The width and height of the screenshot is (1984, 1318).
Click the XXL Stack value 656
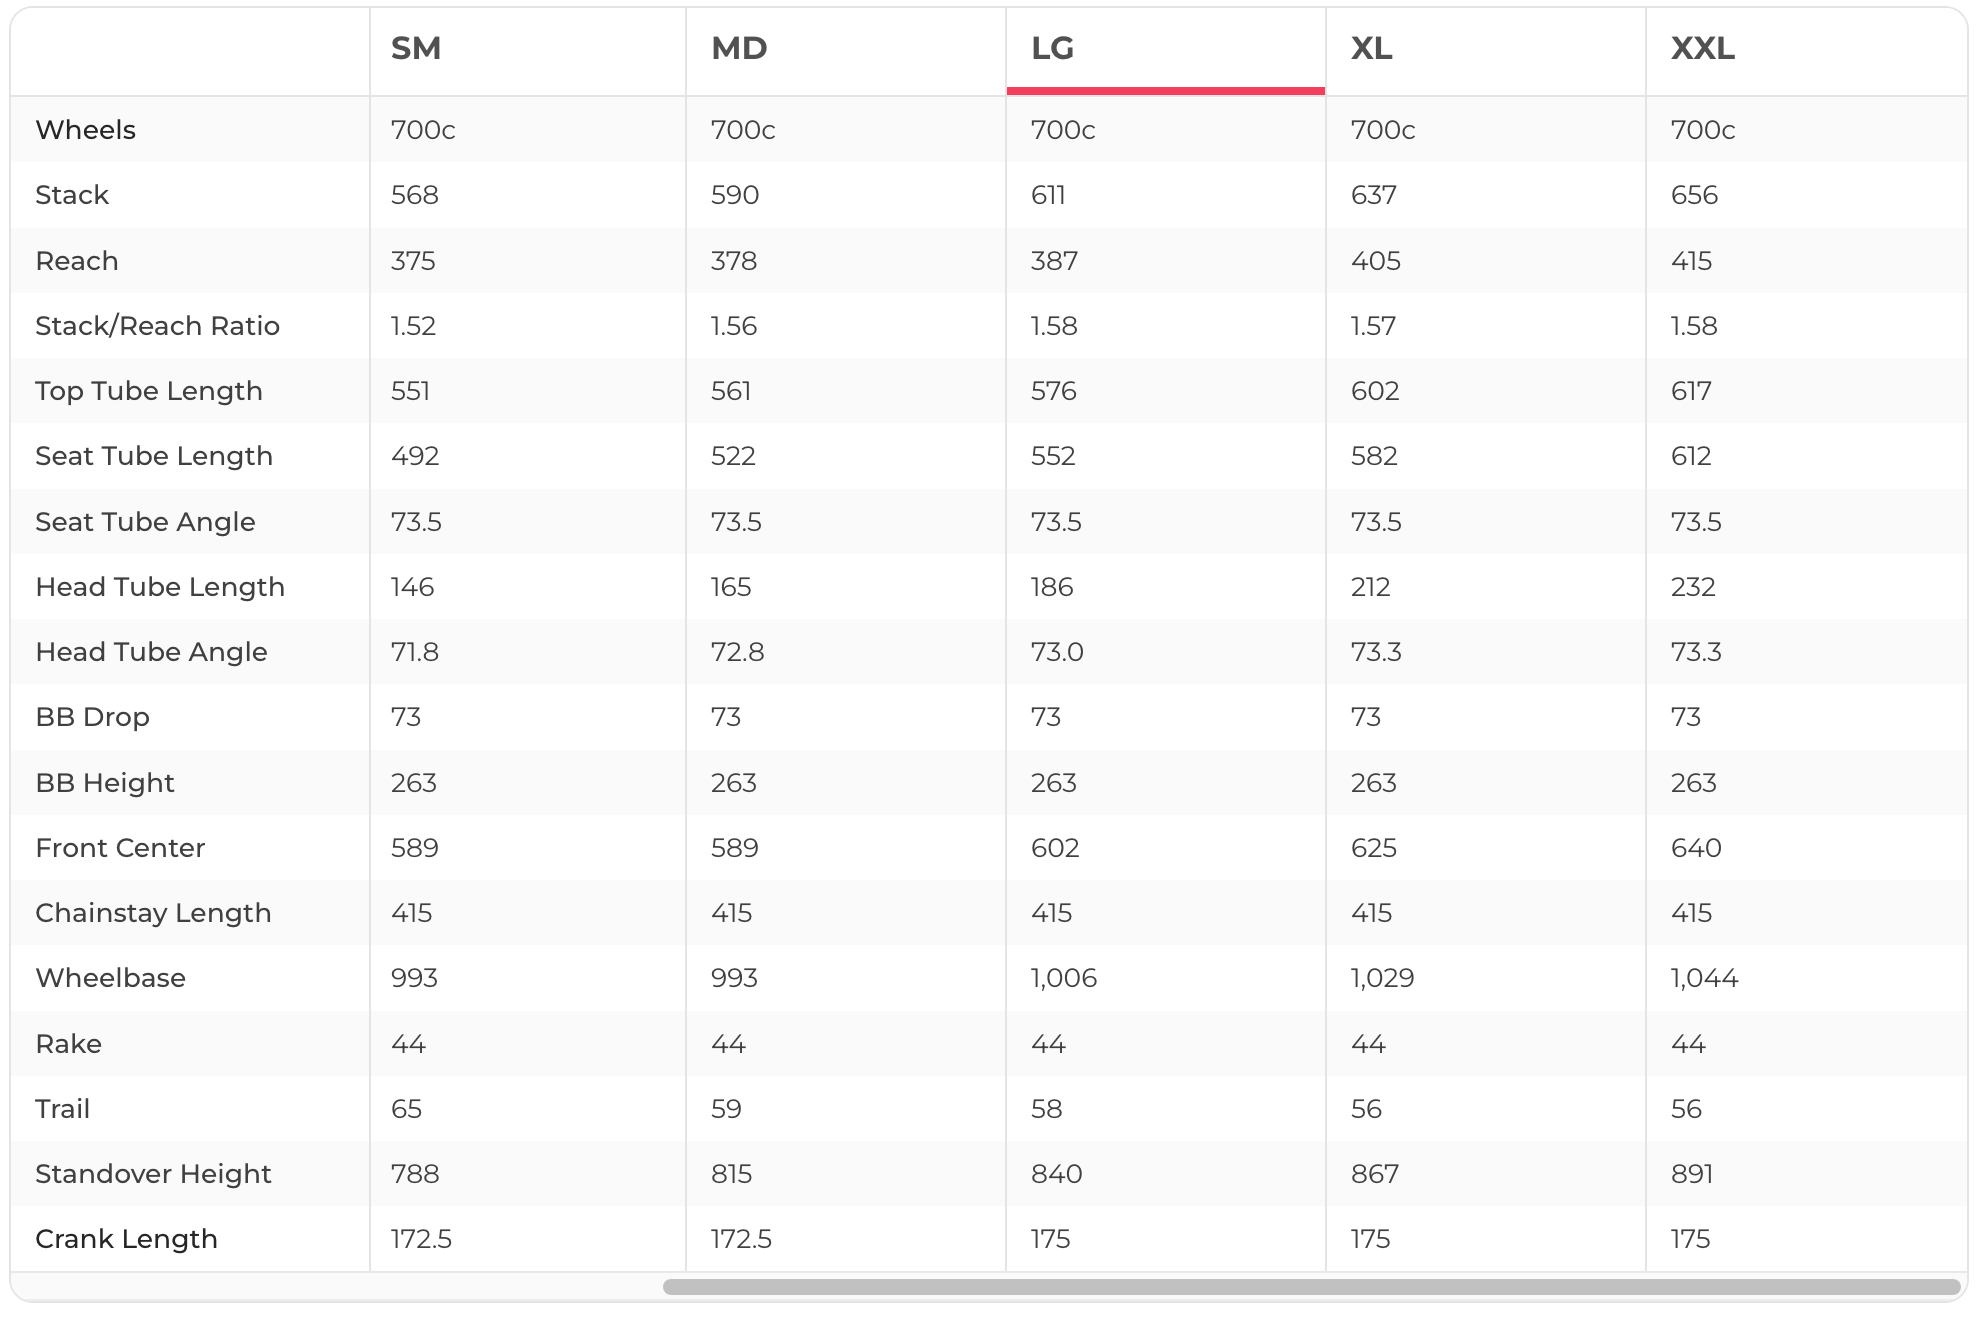(1694, 195)
